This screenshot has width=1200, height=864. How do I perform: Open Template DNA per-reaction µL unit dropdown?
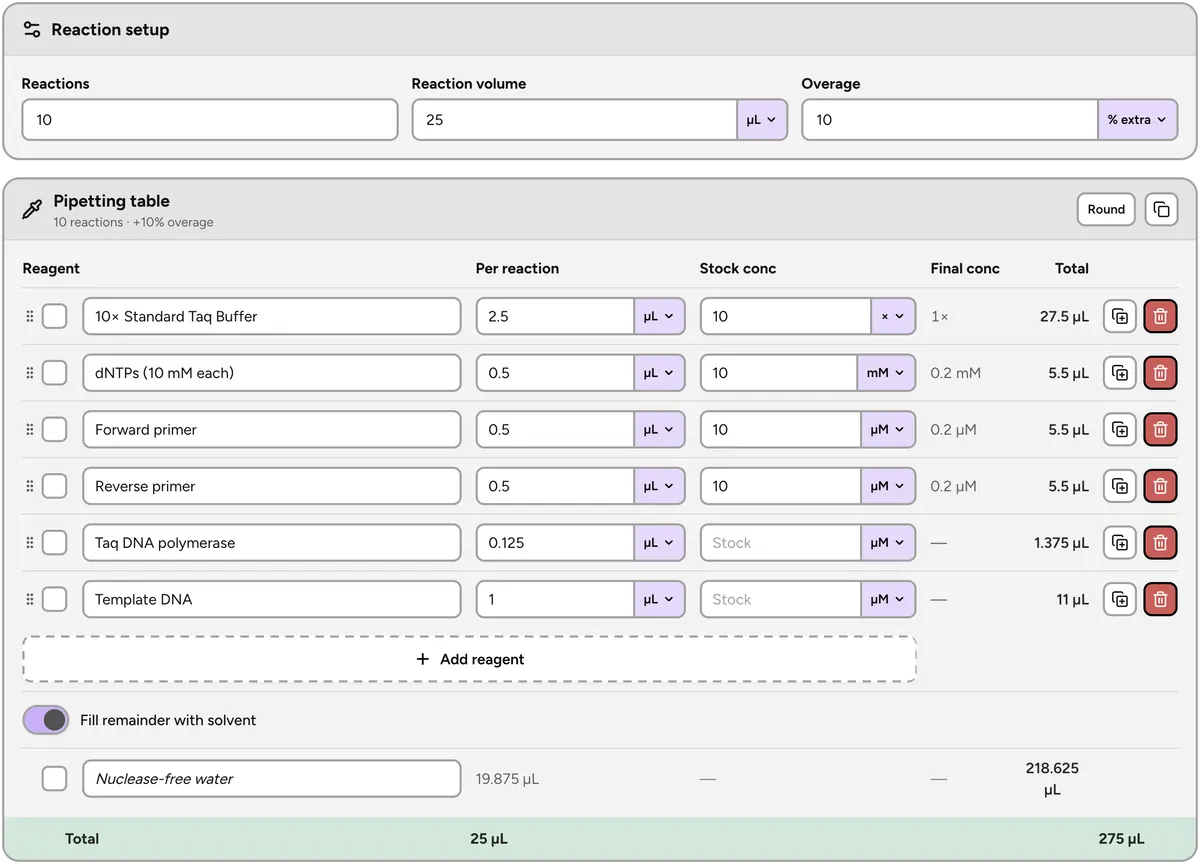[x=659, y=600]
